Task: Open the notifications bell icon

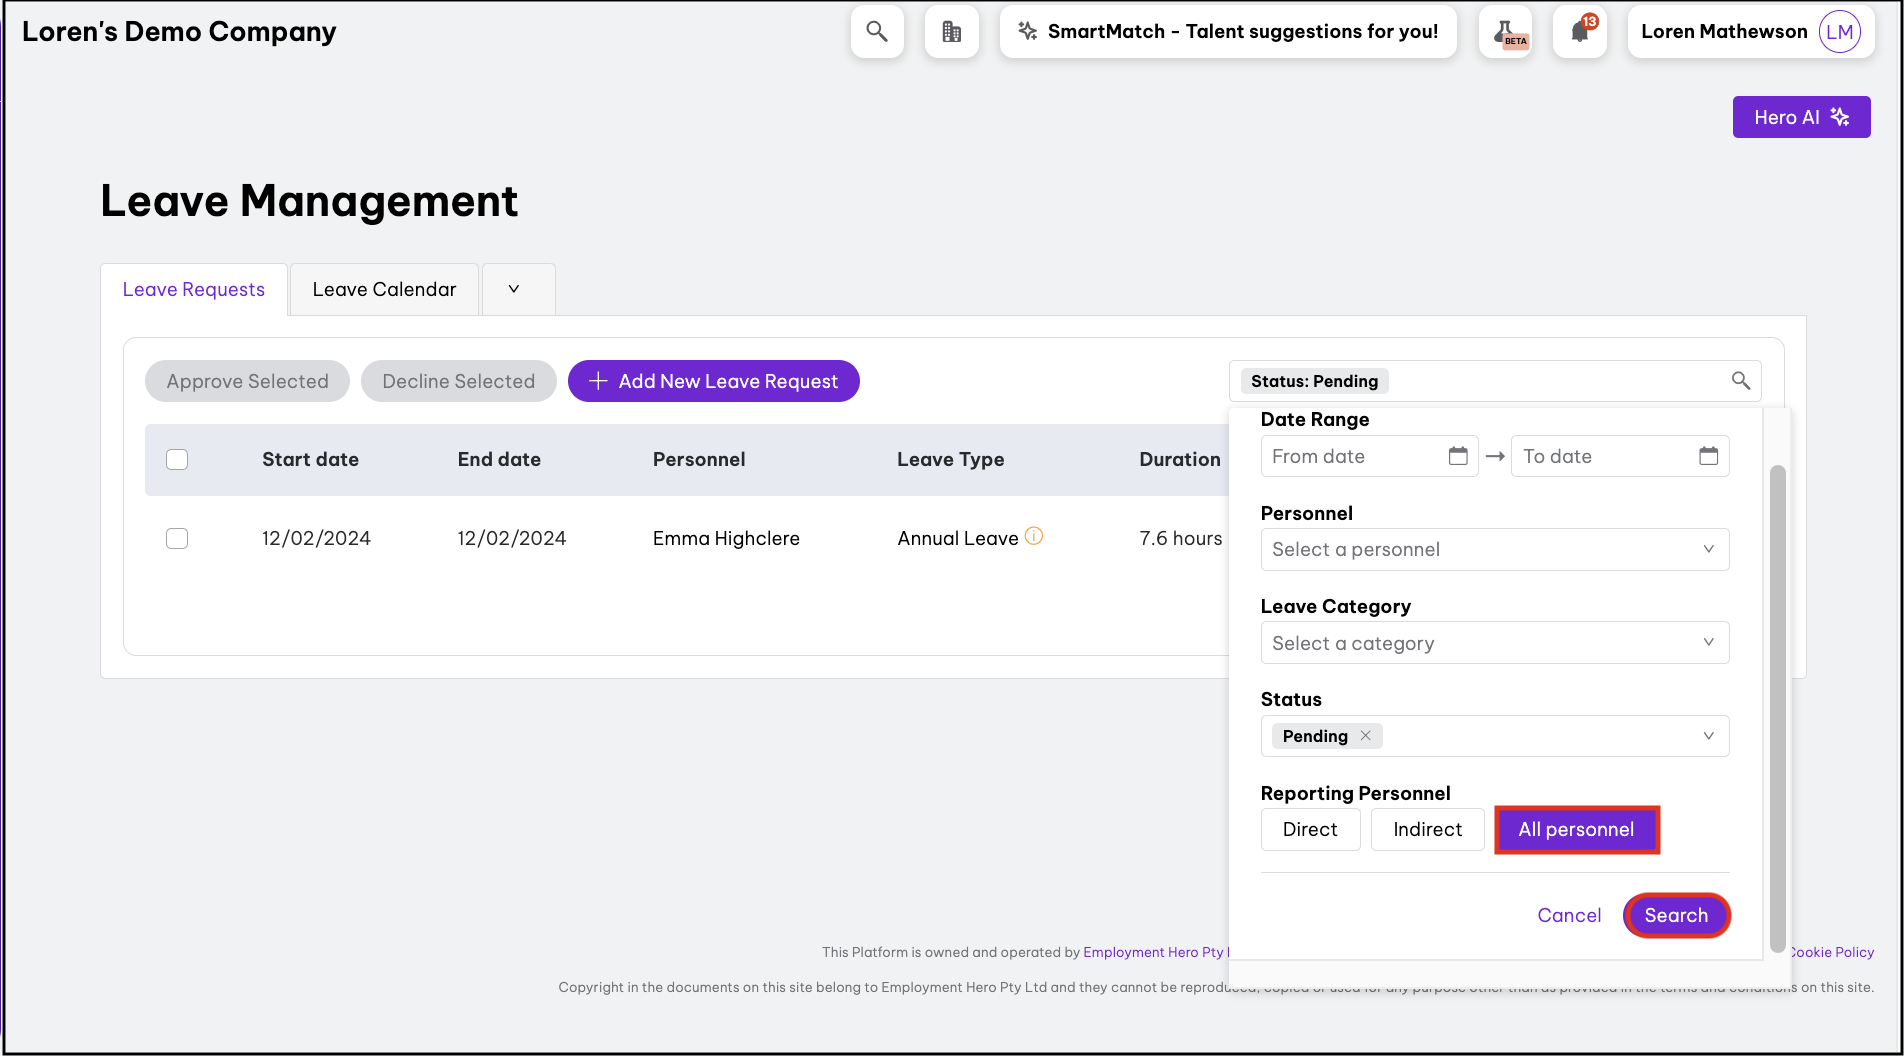Action: tap(1579, 32)
